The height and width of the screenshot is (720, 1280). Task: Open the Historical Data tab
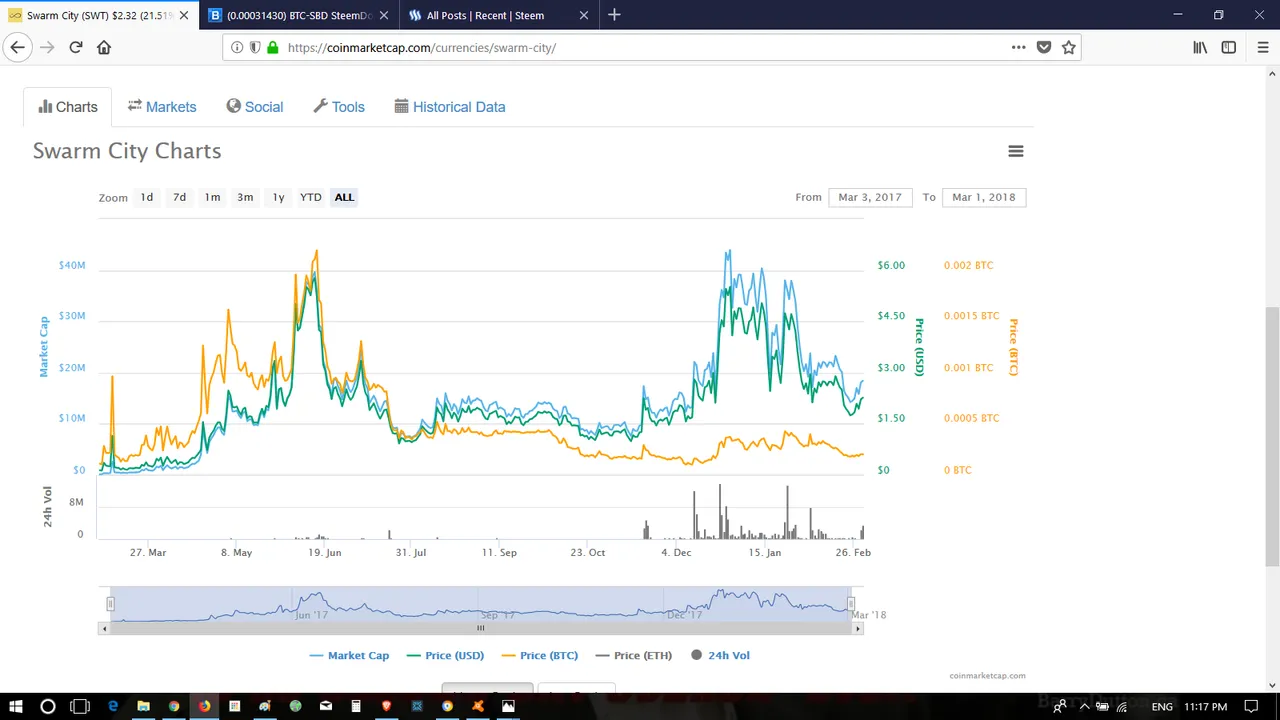[450, 107]
